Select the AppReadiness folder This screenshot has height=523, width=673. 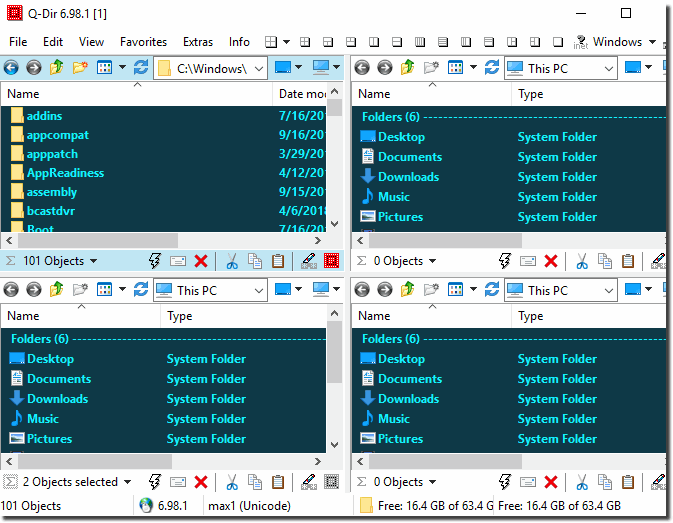click(x=65, y=173)
